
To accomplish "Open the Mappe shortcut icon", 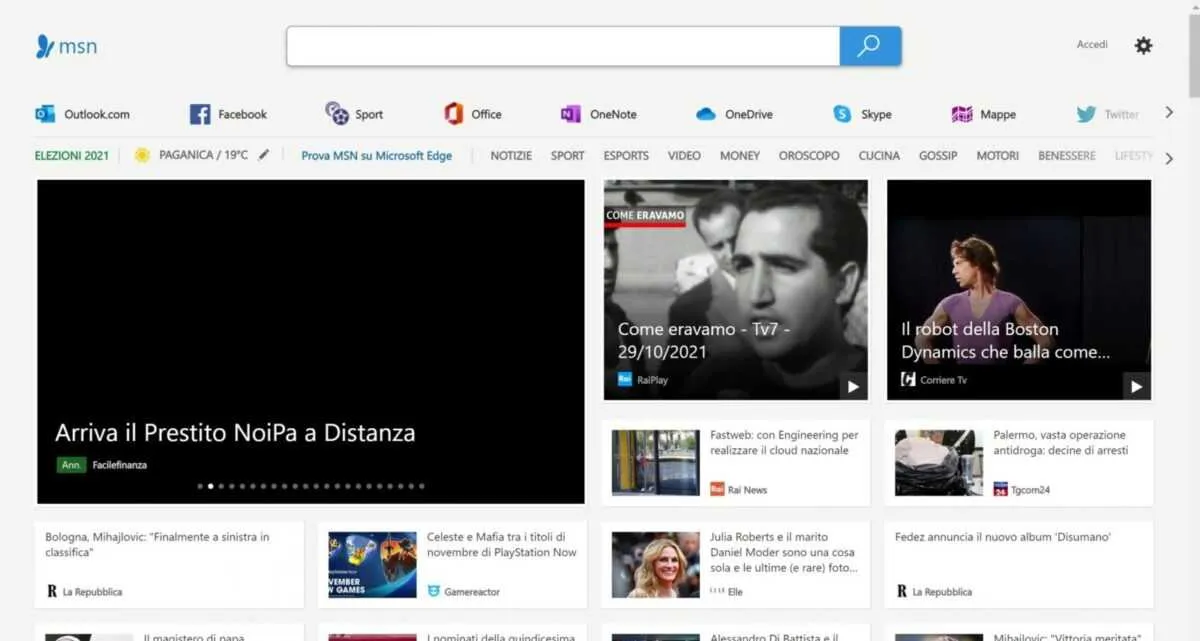I will click(x=962, y=114).
